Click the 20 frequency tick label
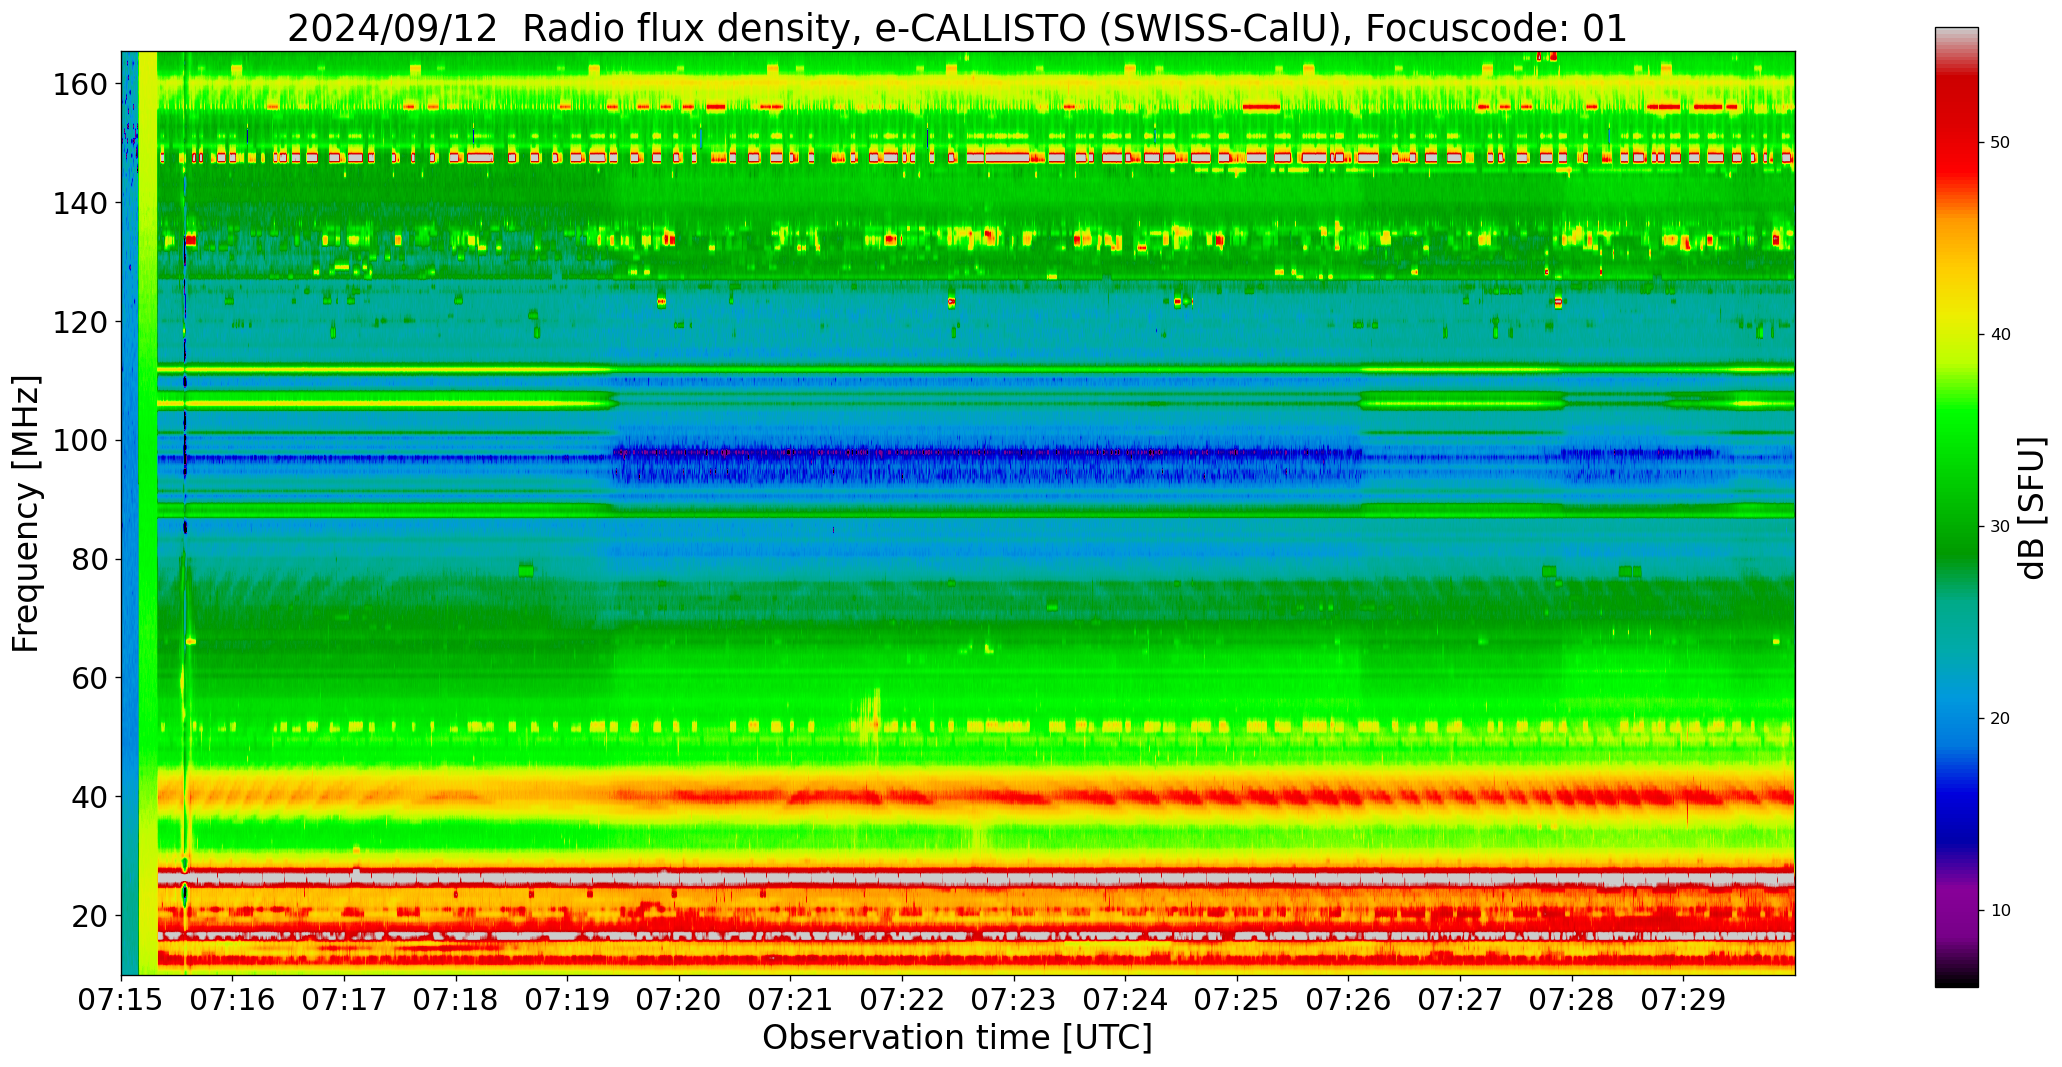This screenshot has height=1067, width=2062. [90, 915]
